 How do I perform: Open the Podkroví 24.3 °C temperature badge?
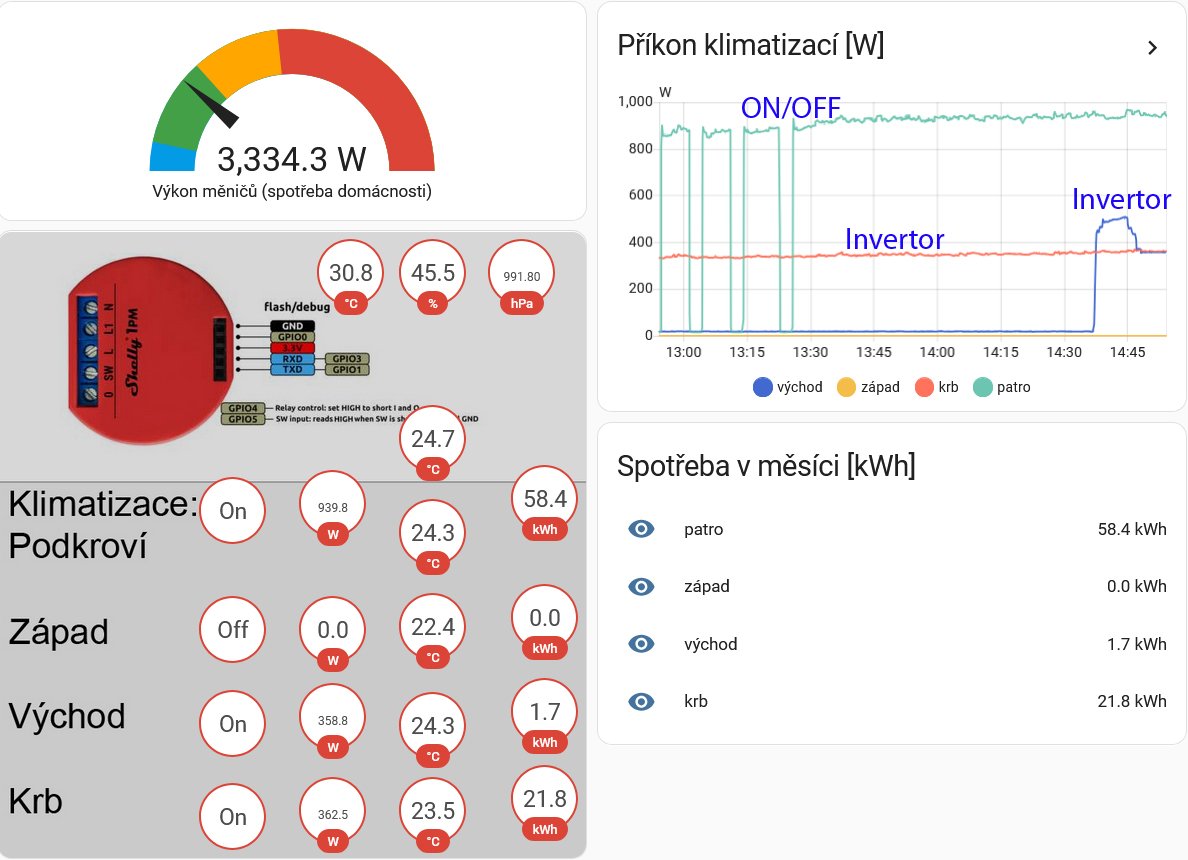pos(433,536)
